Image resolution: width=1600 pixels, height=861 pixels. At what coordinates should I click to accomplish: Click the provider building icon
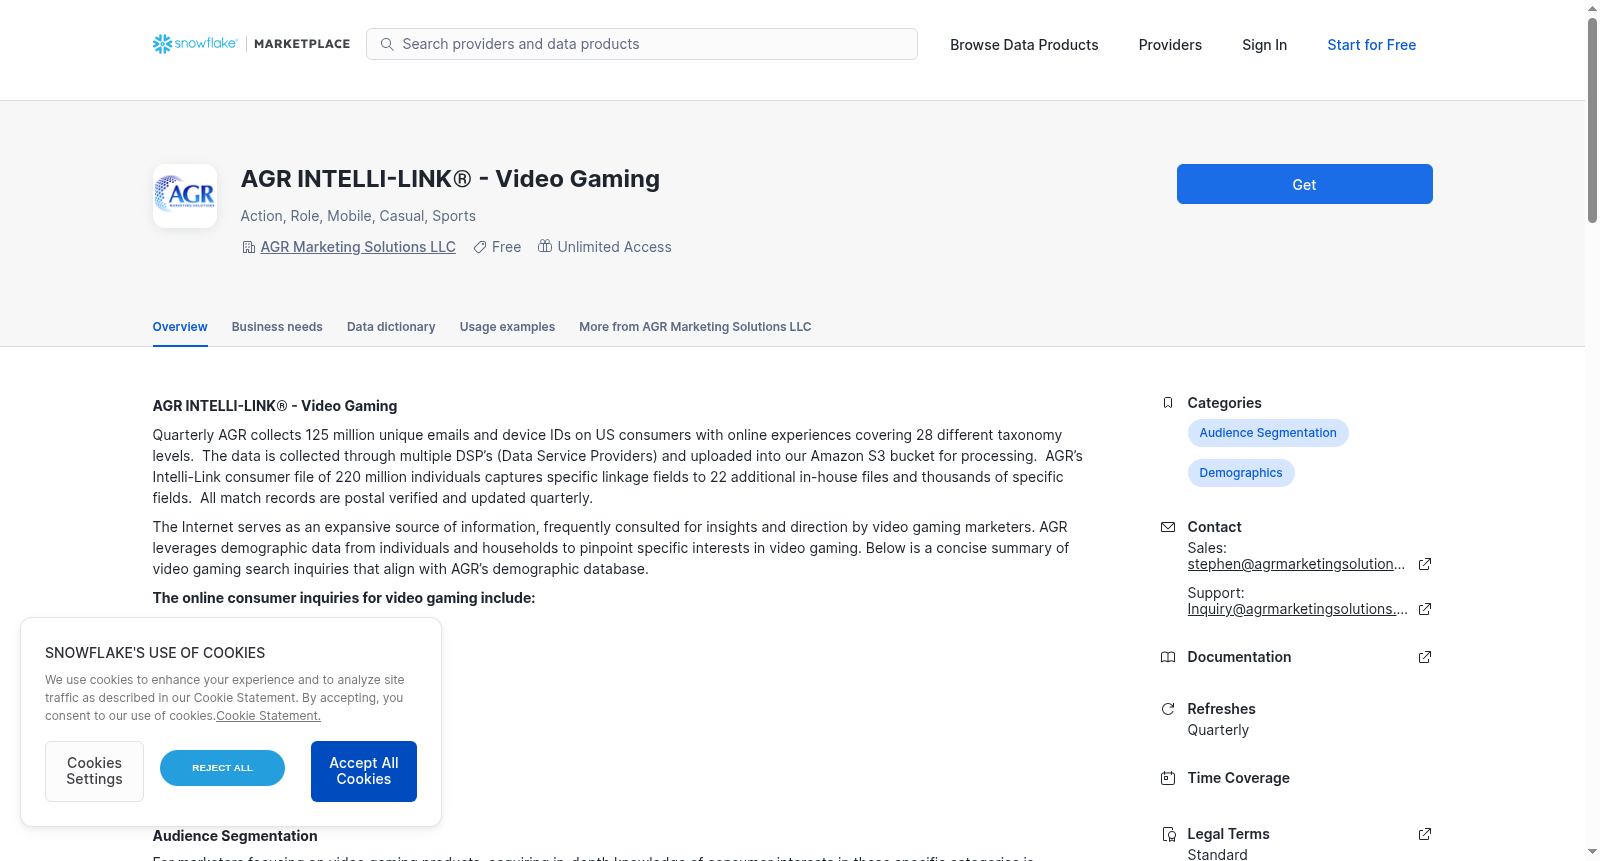point(249,247)
